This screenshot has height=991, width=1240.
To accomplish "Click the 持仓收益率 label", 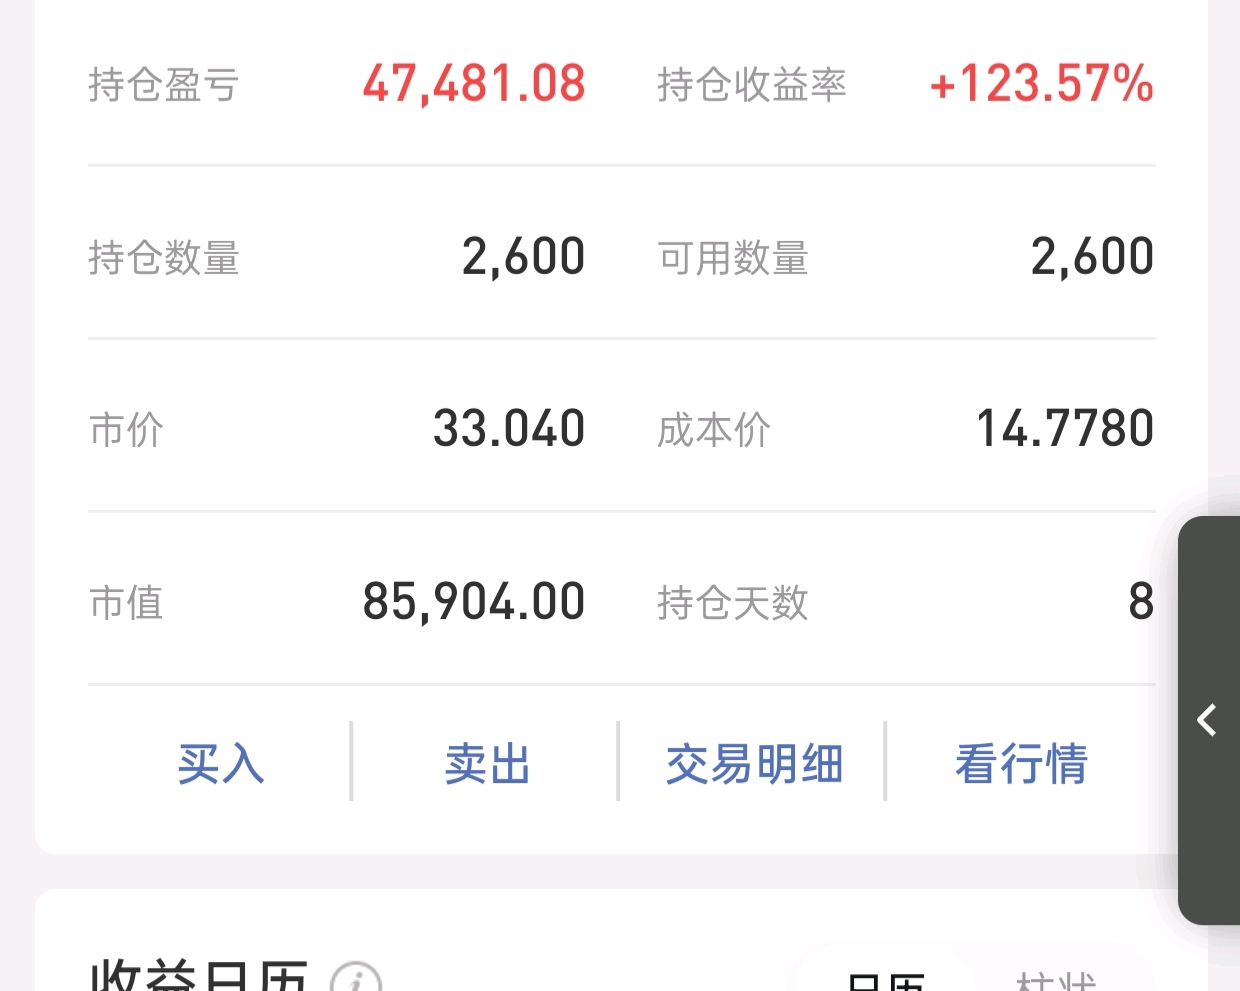I will click(x=752, y=85).
